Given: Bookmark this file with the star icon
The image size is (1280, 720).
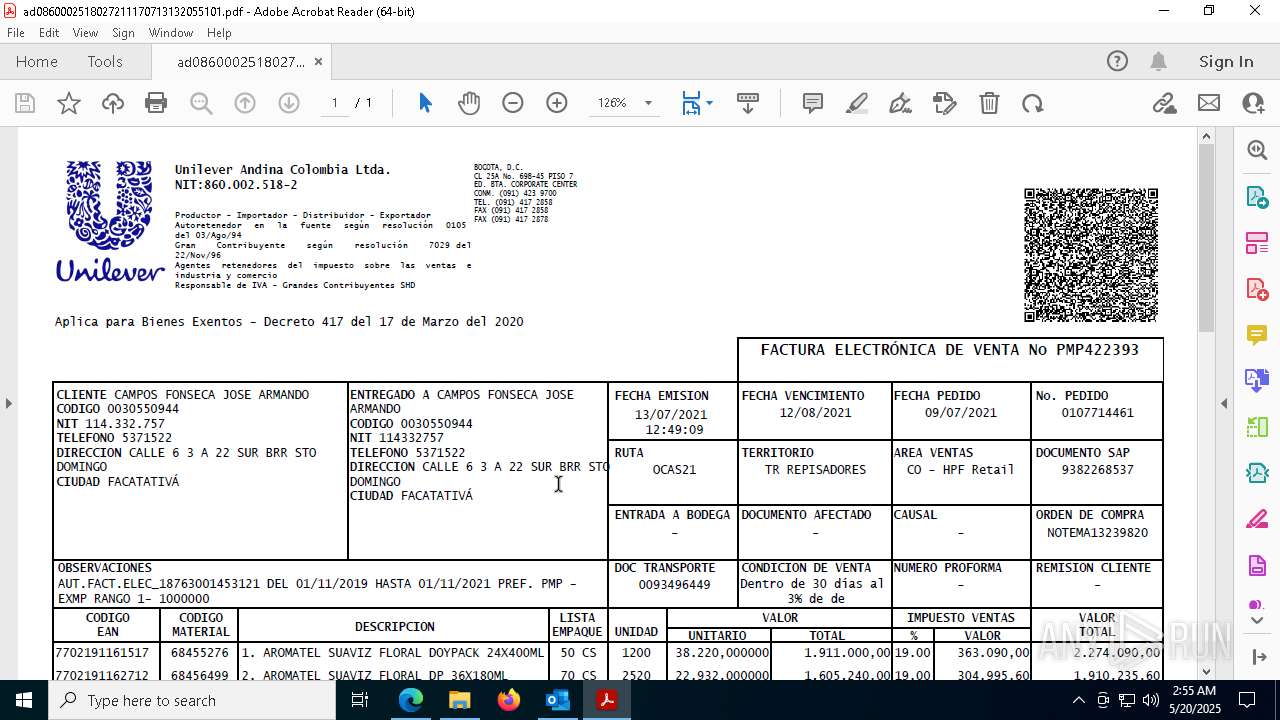Looking at the screenshot, I should point(69,103).
